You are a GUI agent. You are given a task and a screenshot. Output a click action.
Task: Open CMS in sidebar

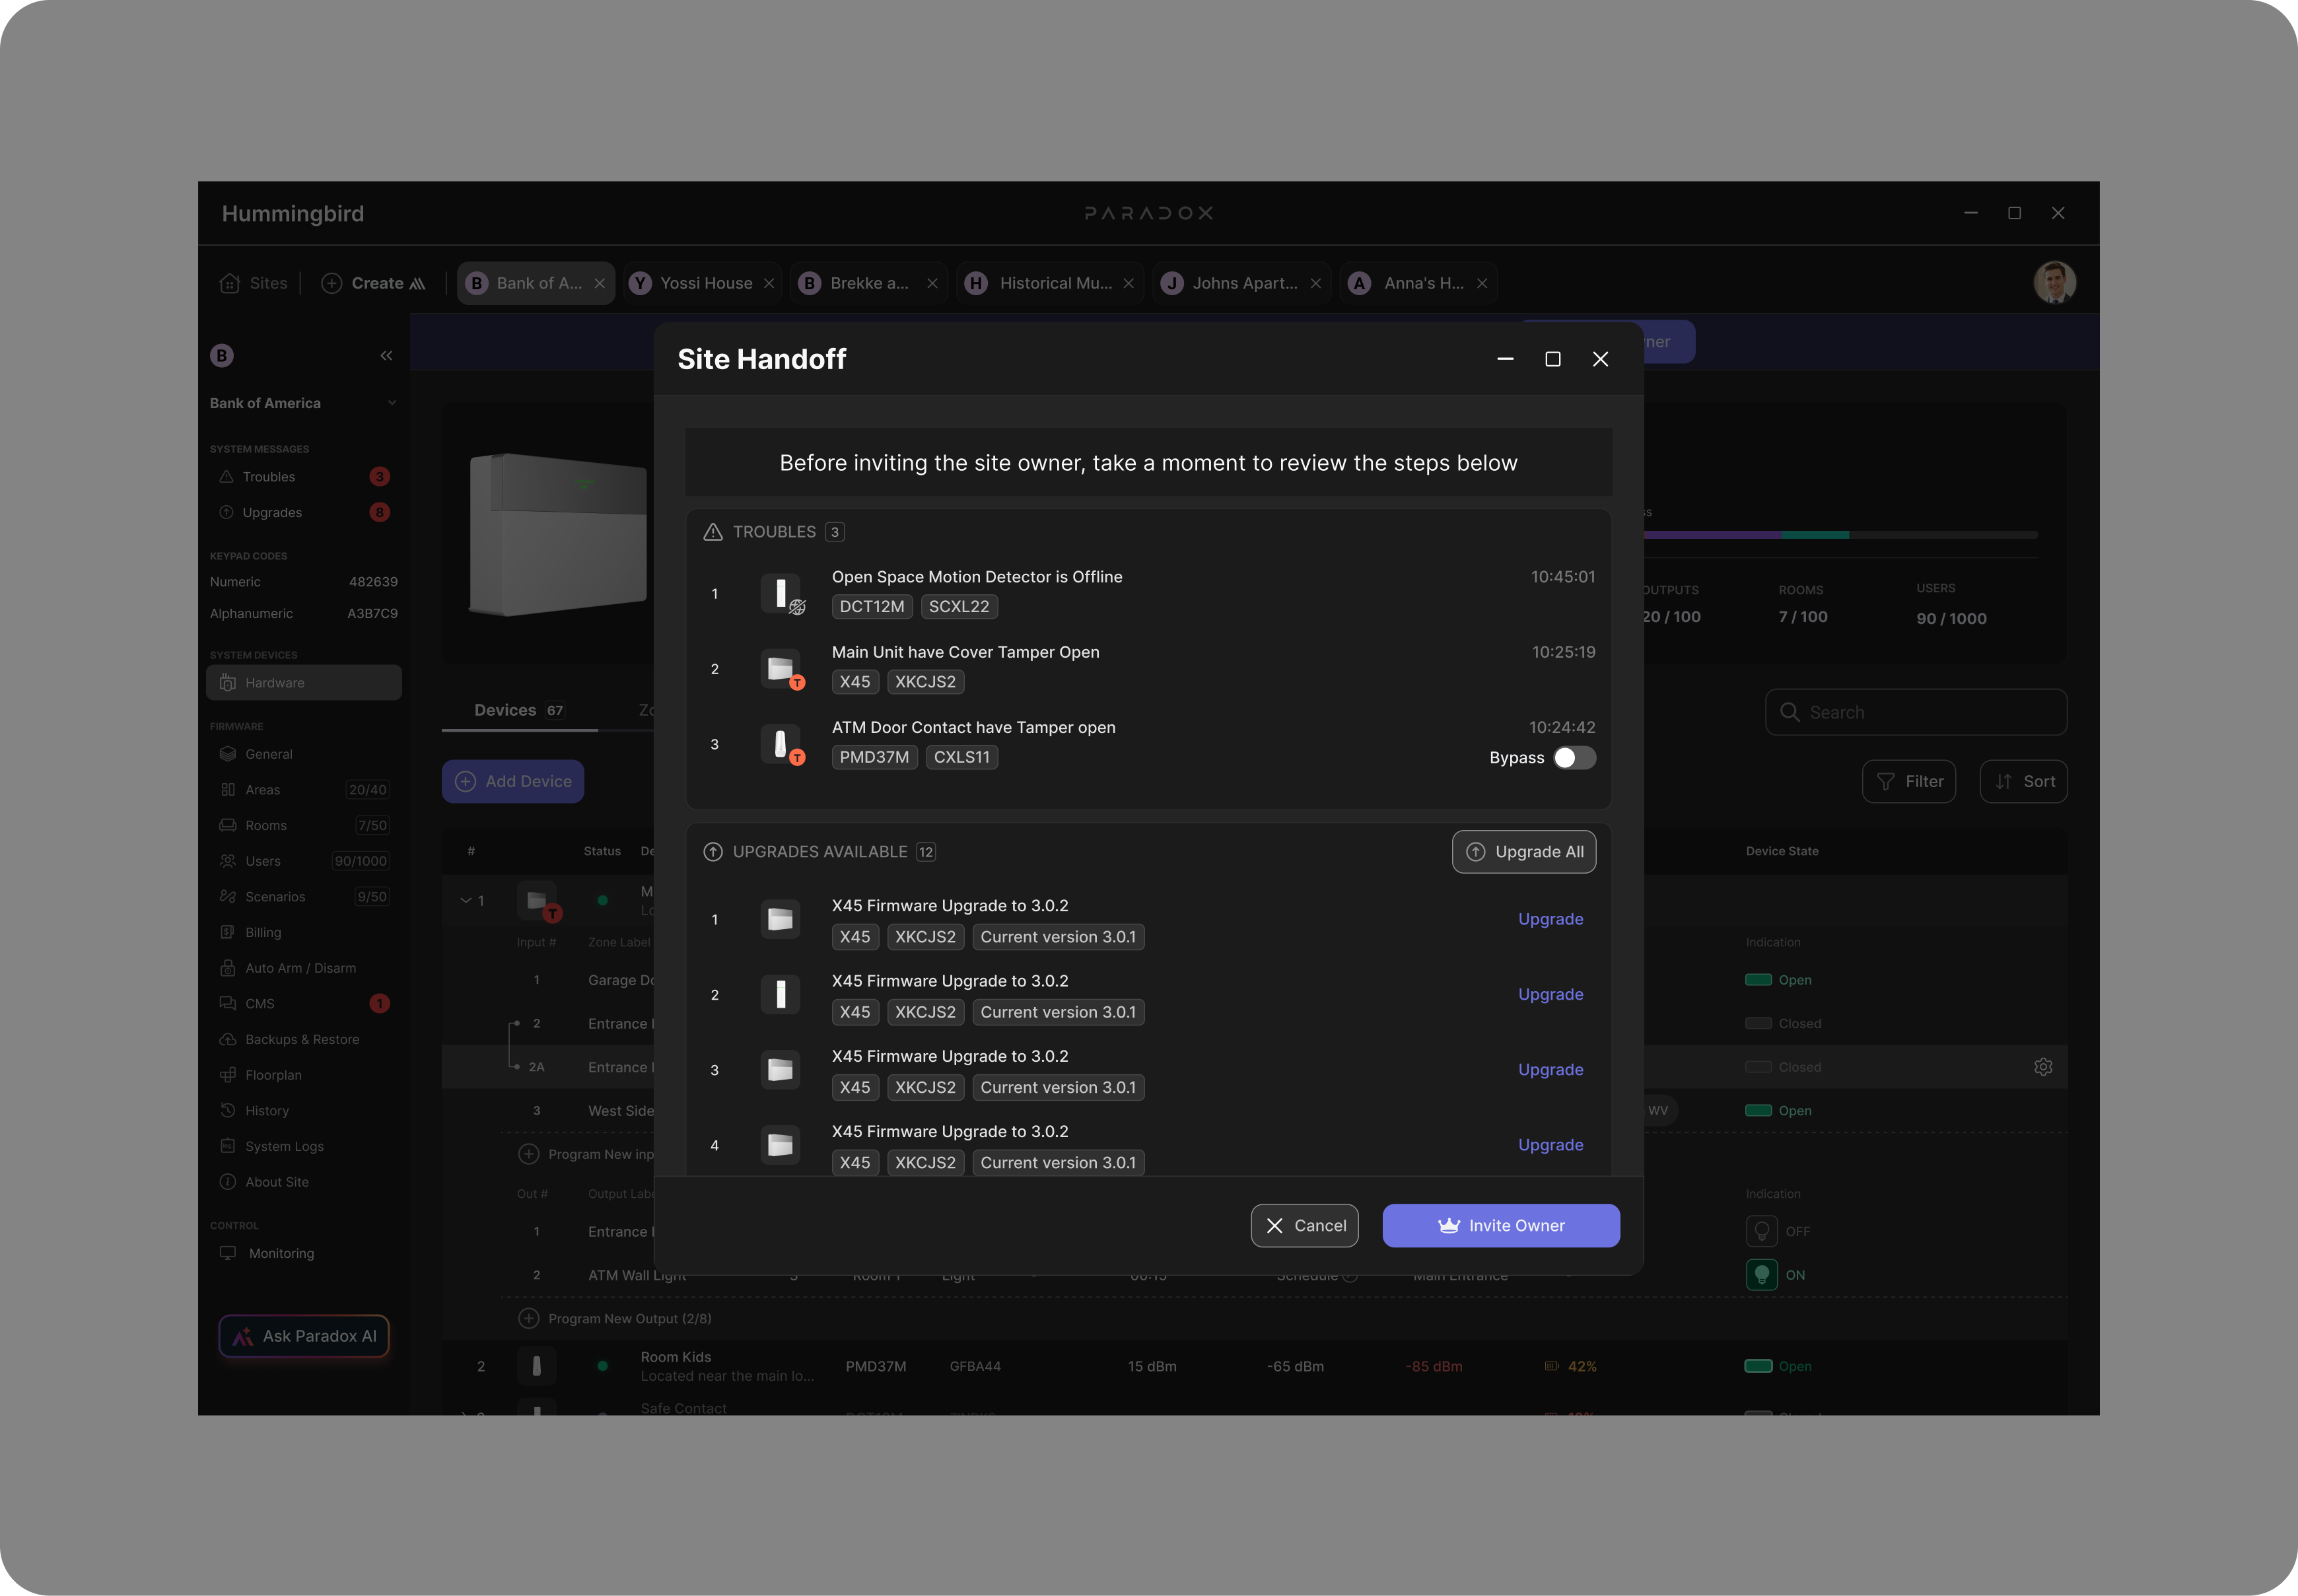(x=303, y=1004)
